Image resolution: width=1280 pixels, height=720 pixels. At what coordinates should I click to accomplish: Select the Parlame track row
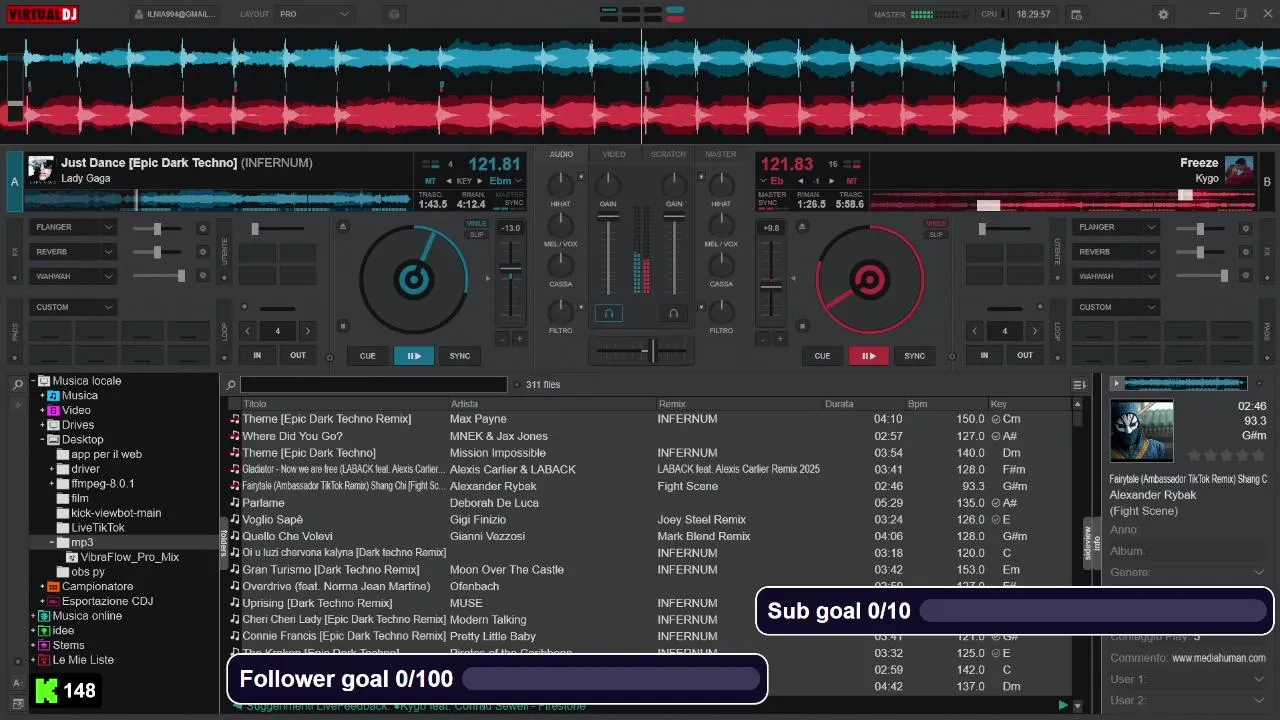coord(650,503)
